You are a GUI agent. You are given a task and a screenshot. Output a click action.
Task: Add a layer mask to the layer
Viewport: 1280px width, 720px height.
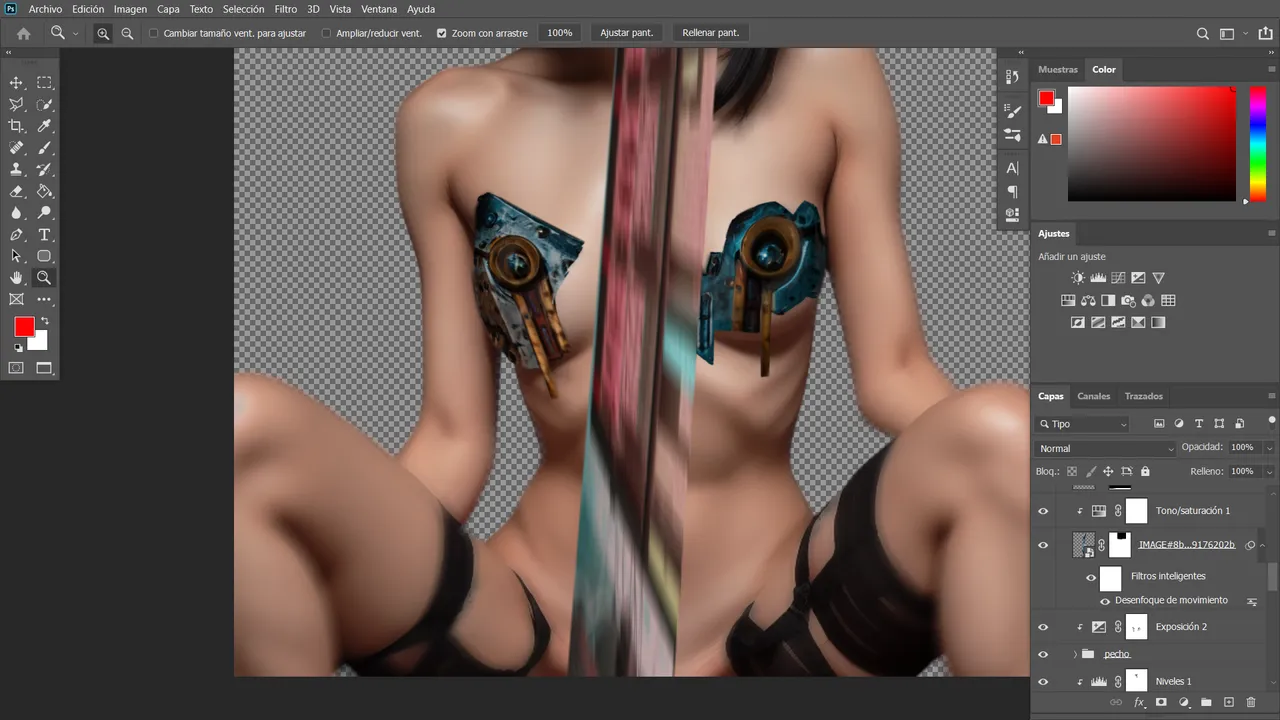coord(1161,703)
